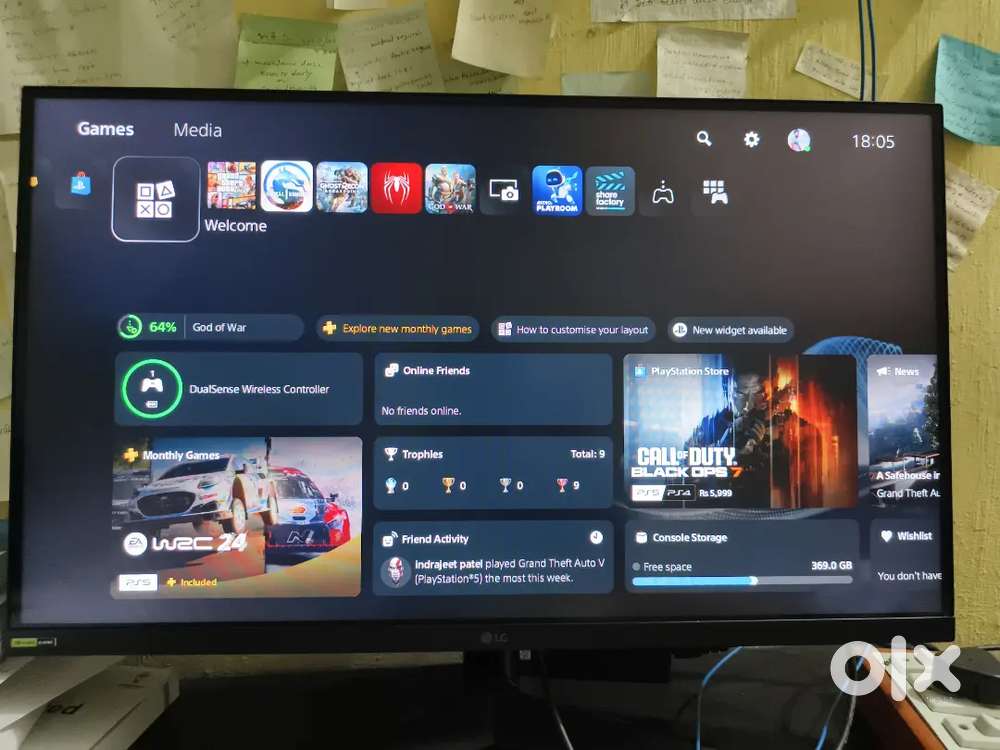Open the Settings gear

pos(751,140)
